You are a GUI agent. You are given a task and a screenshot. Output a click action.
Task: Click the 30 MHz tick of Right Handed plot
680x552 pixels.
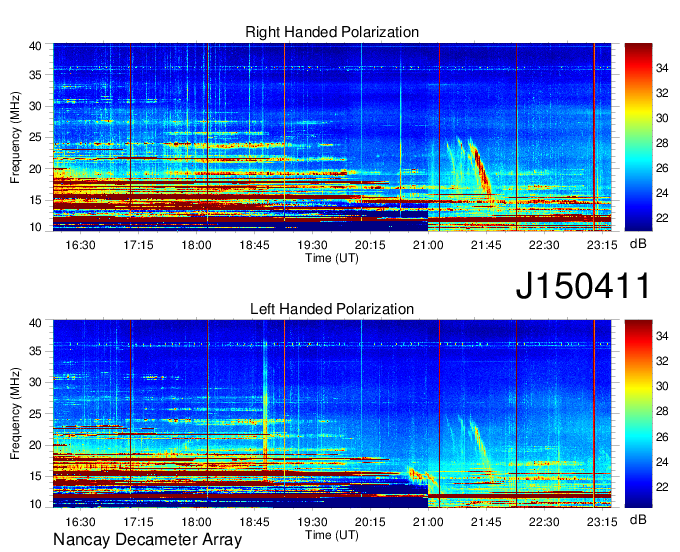(35, 106)
